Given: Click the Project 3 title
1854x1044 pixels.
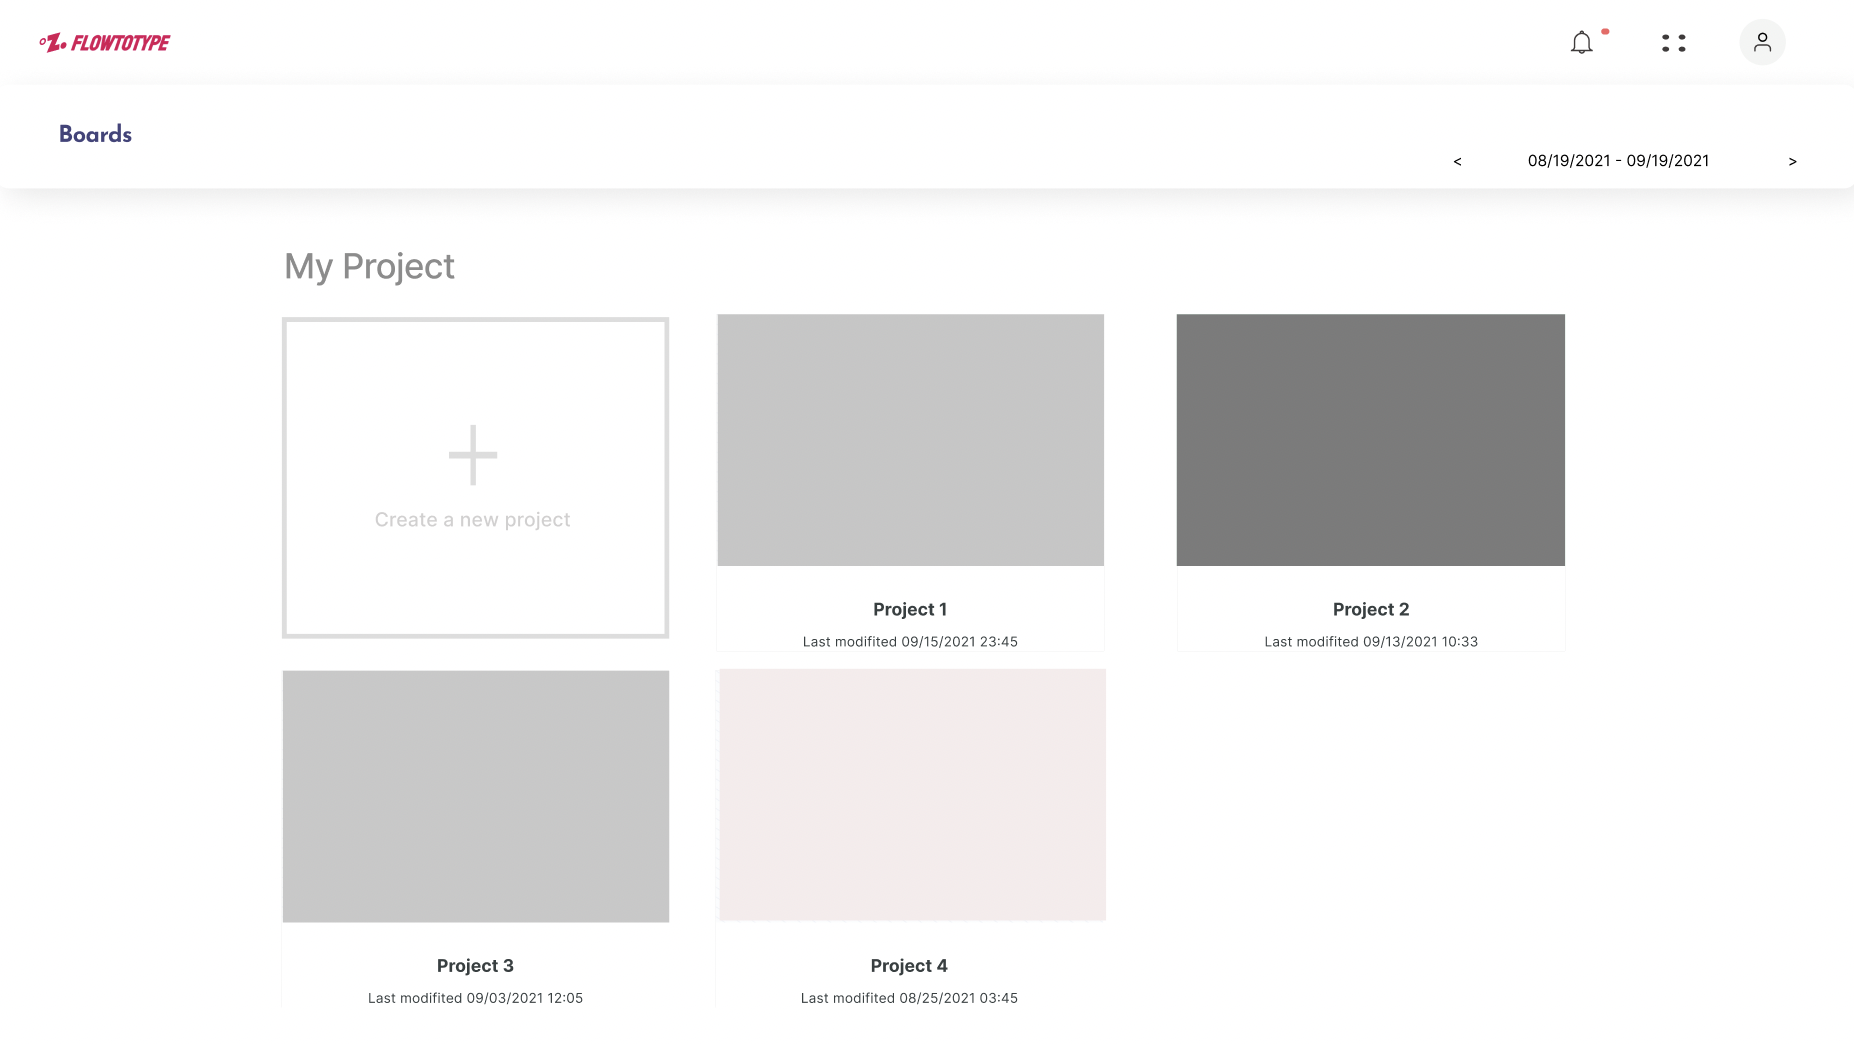Looking at the screenshot, I should (x=475, y=965).
